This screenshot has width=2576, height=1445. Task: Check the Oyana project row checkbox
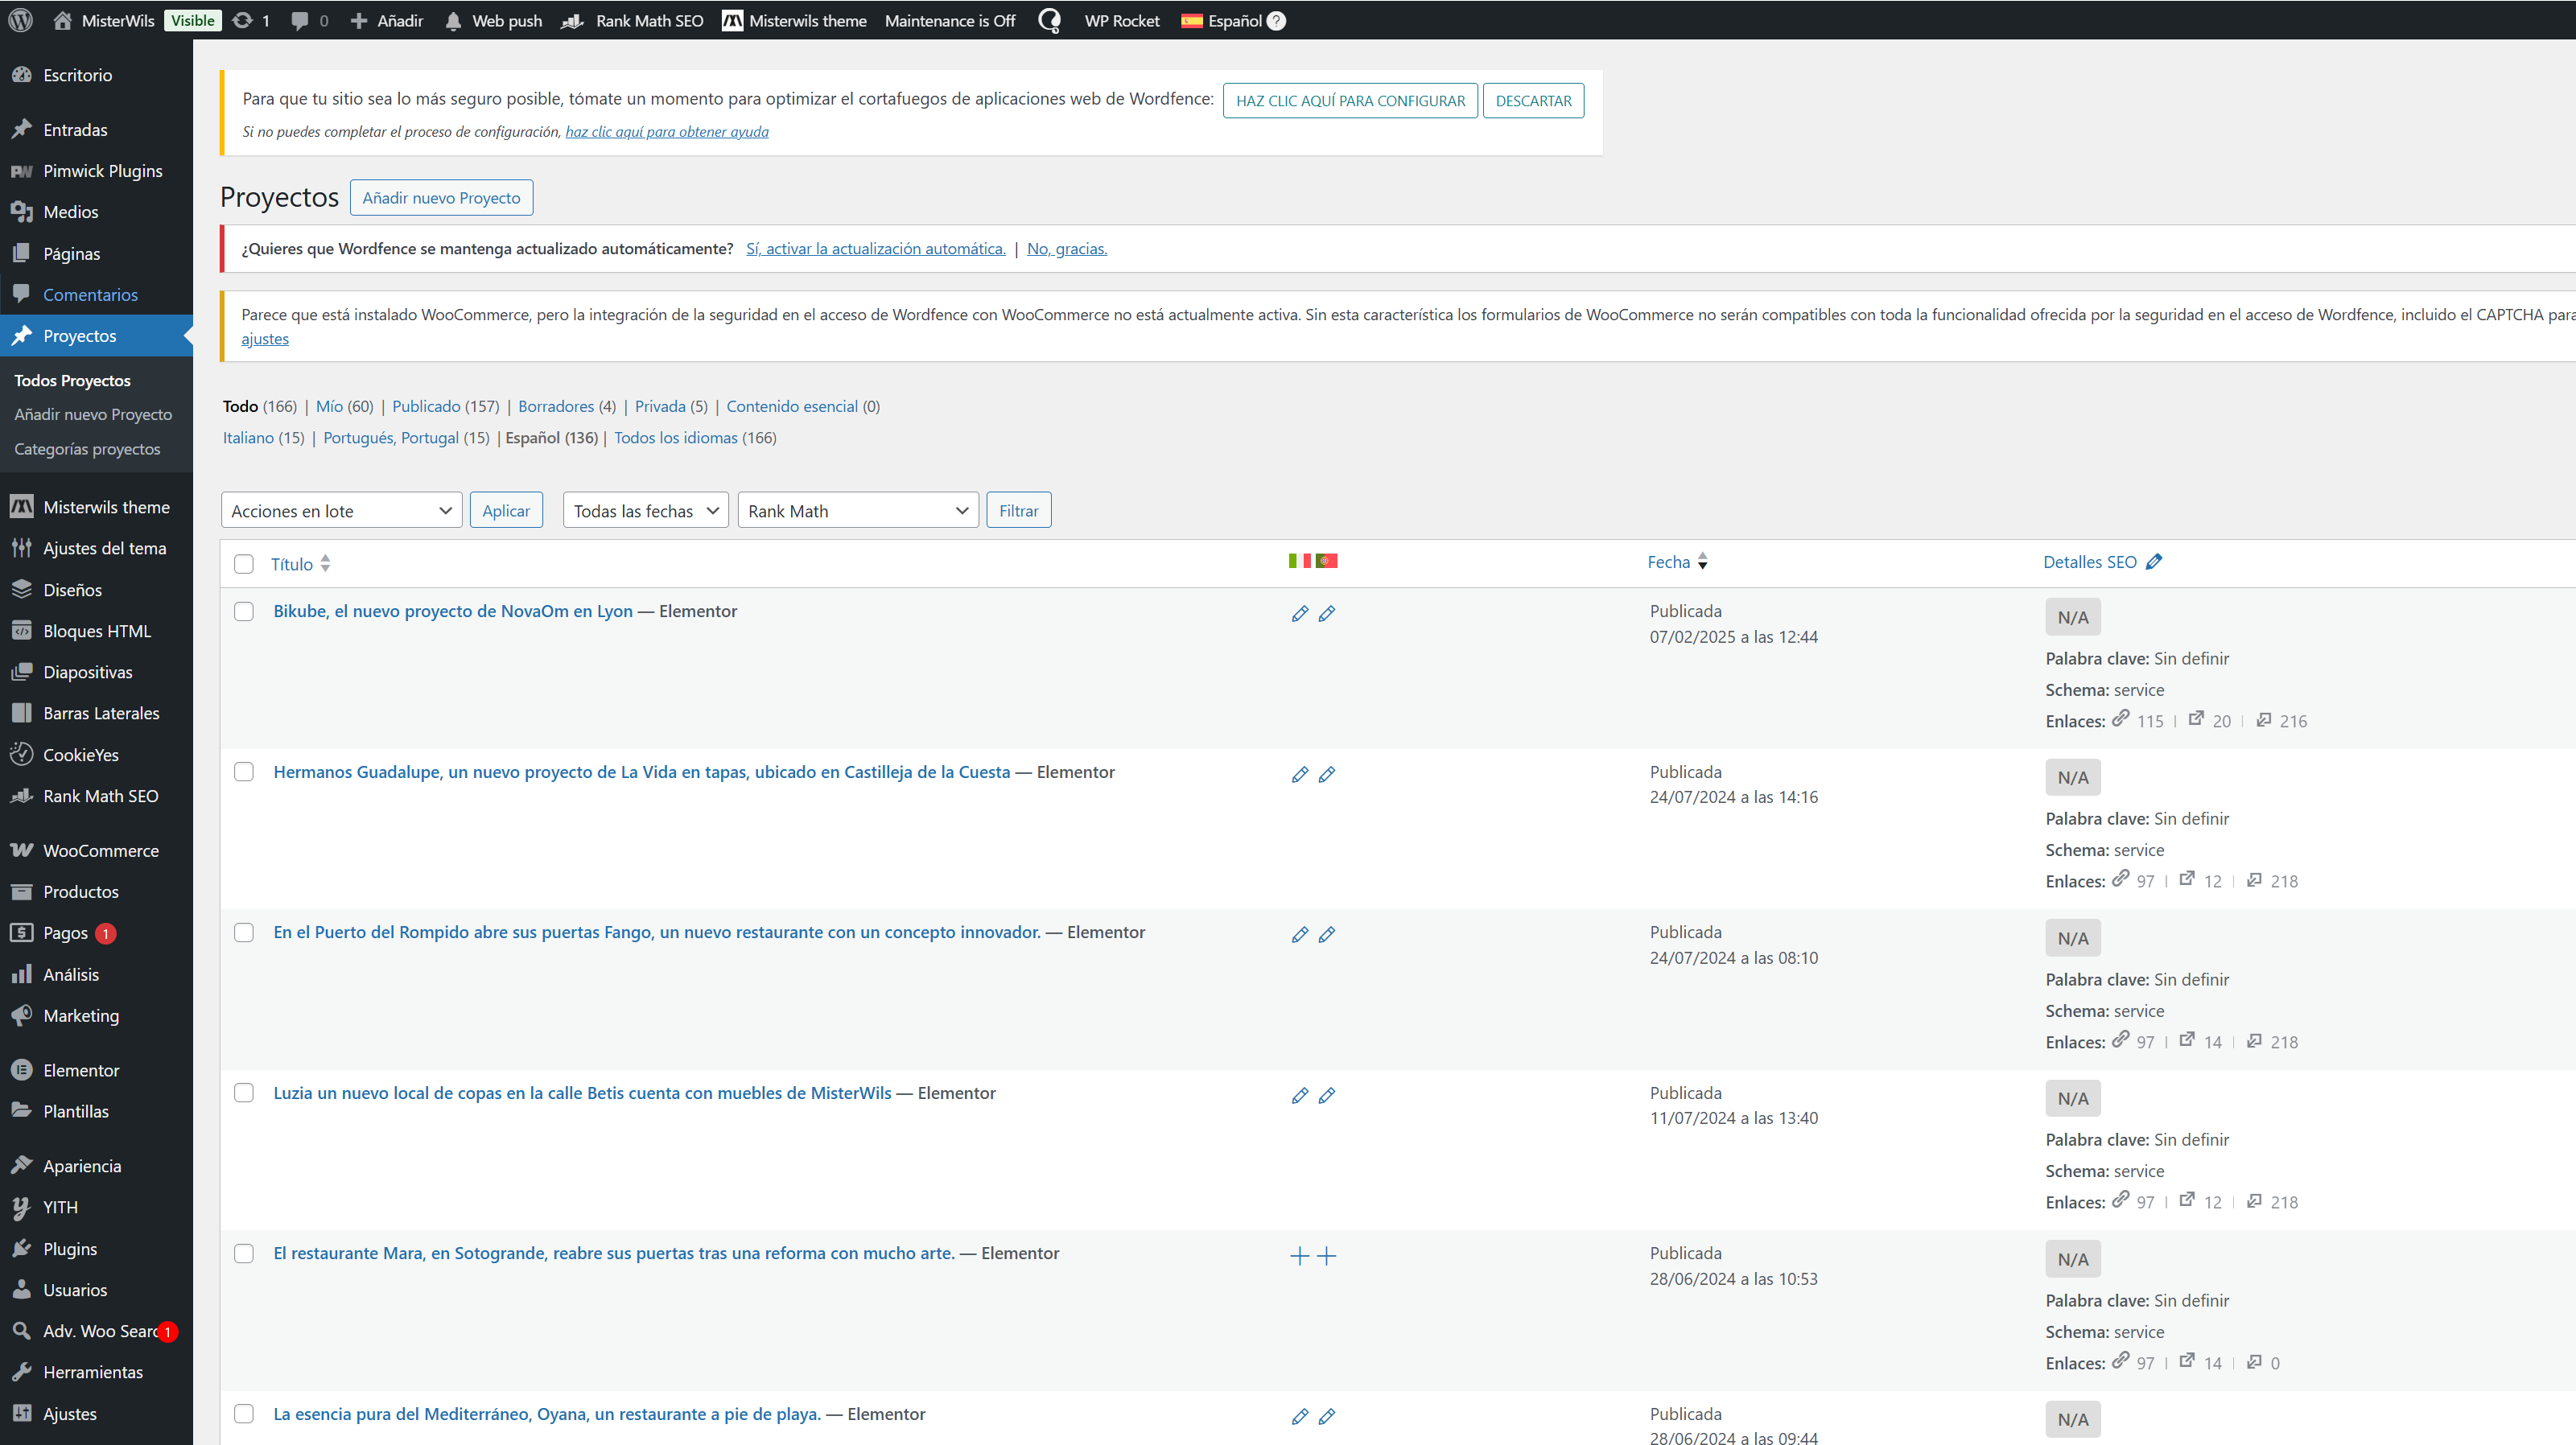point(244,1414)
